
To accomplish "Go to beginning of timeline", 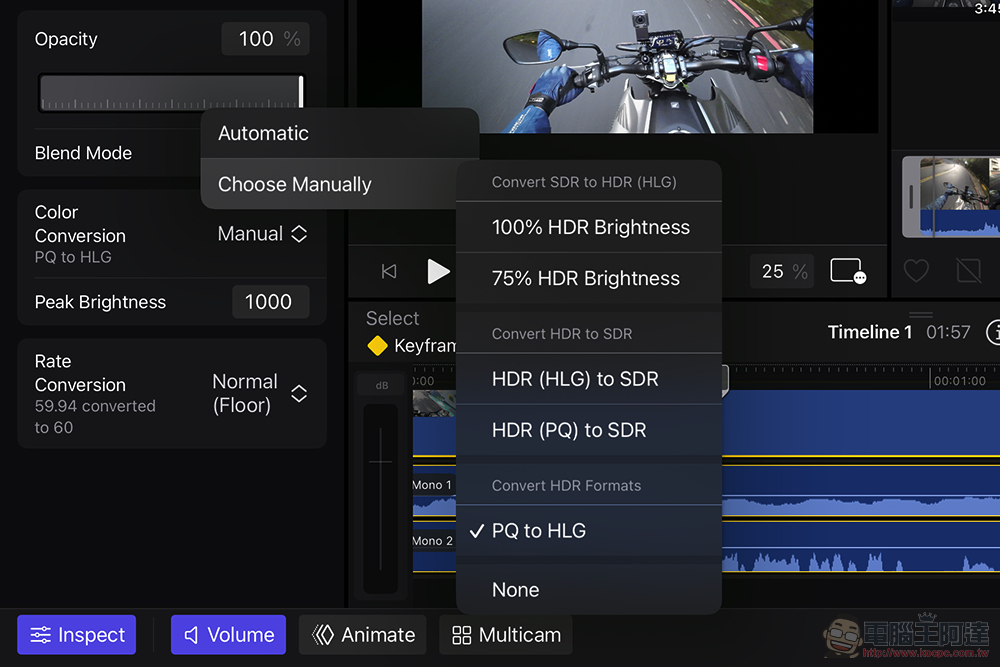I will [x=388, y=272].
